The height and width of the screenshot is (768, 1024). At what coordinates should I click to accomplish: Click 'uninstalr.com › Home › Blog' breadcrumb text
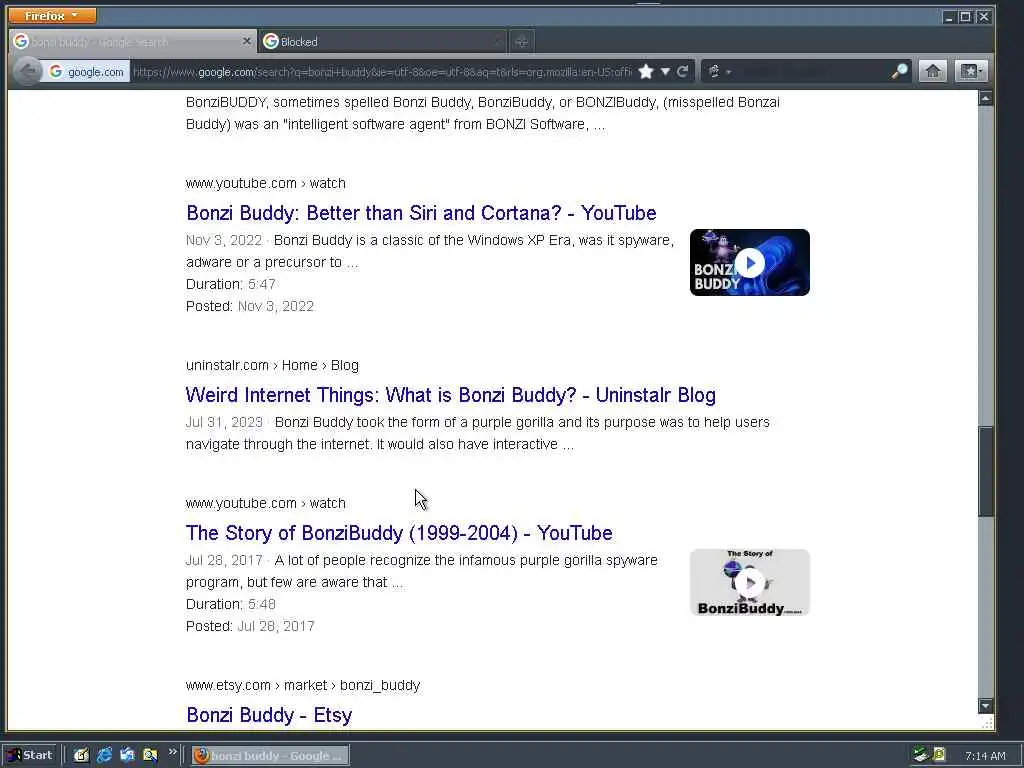(x=272, y=365)
